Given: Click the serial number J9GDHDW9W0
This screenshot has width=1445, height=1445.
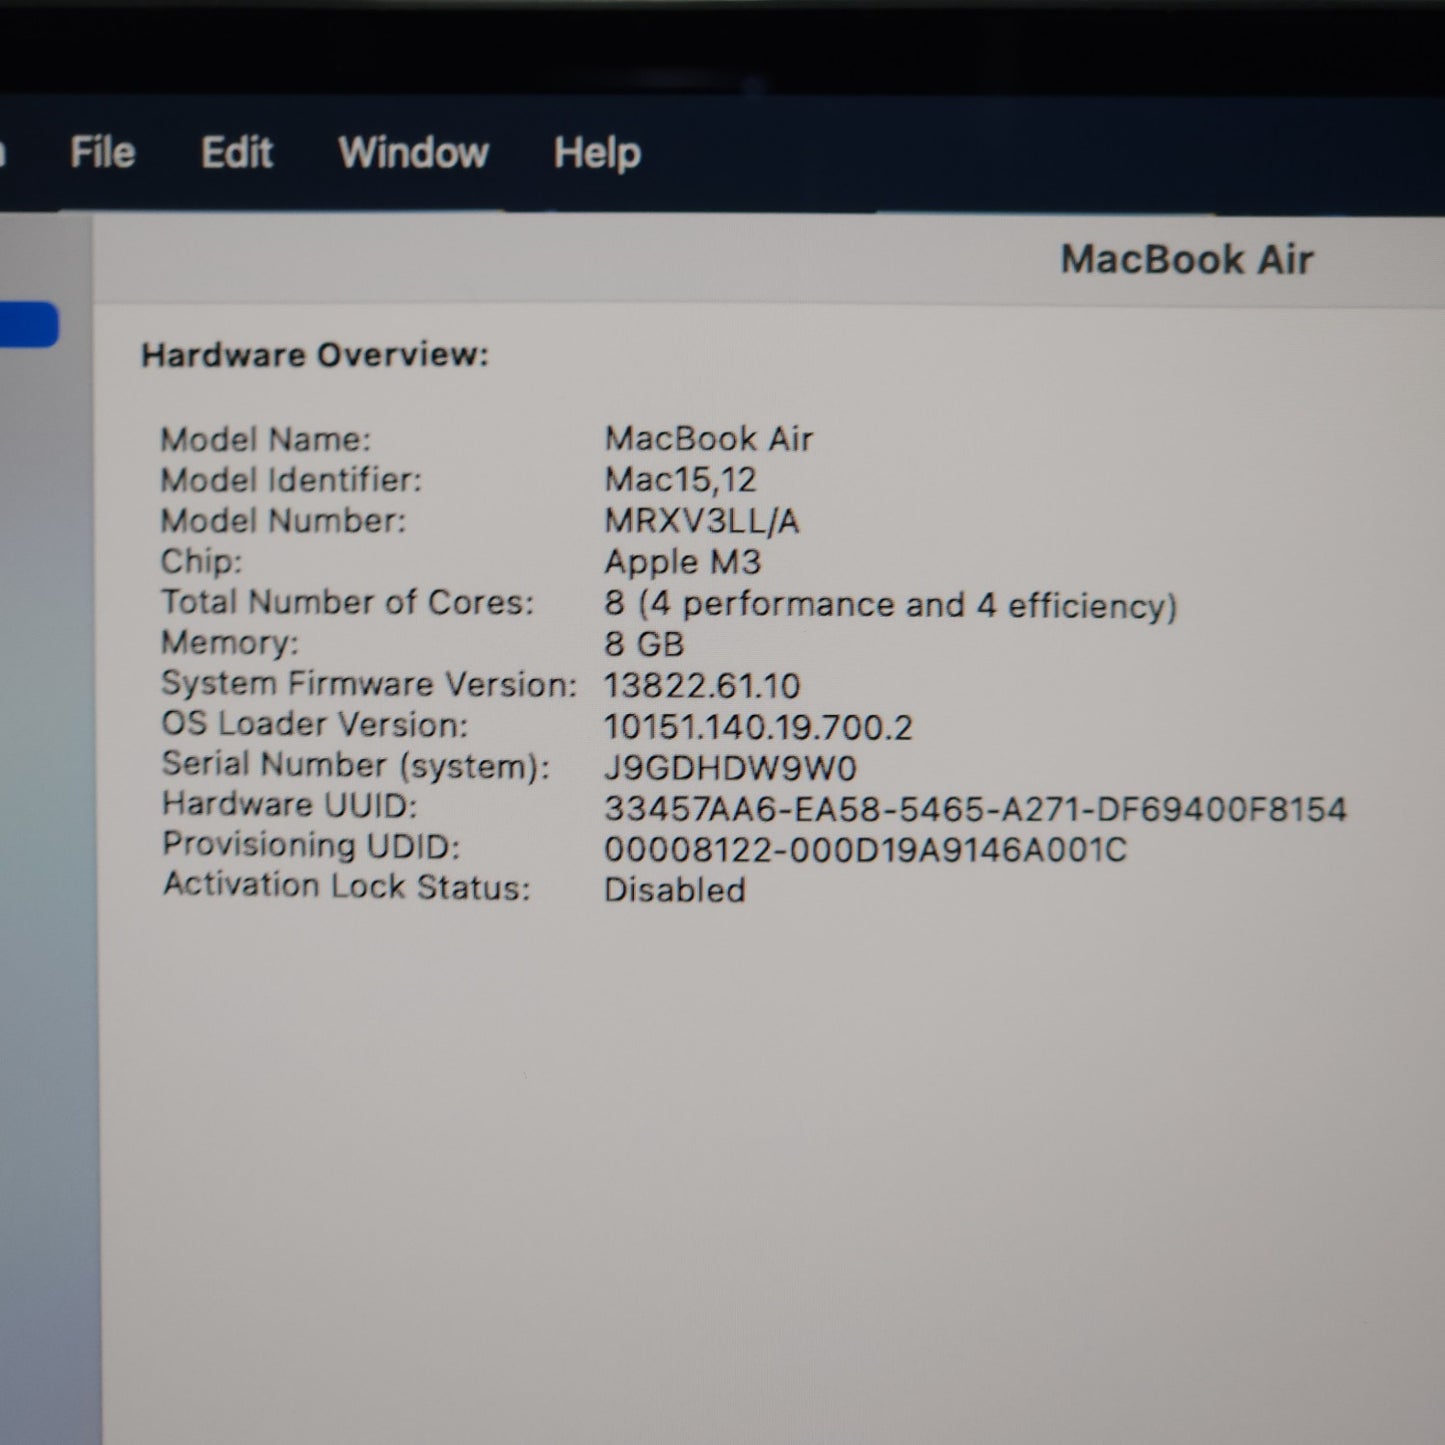Looking at the screenshot, I should (x=730, y=768).
